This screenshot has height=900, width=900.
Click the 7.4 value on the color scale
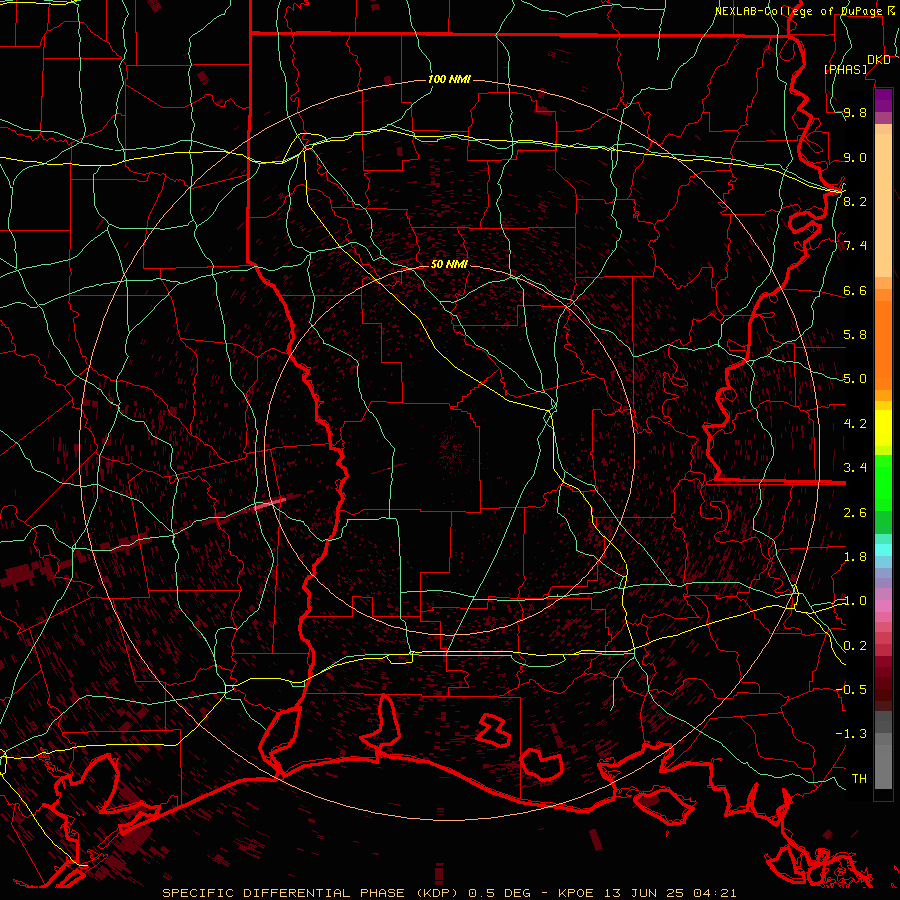[855, 246]
